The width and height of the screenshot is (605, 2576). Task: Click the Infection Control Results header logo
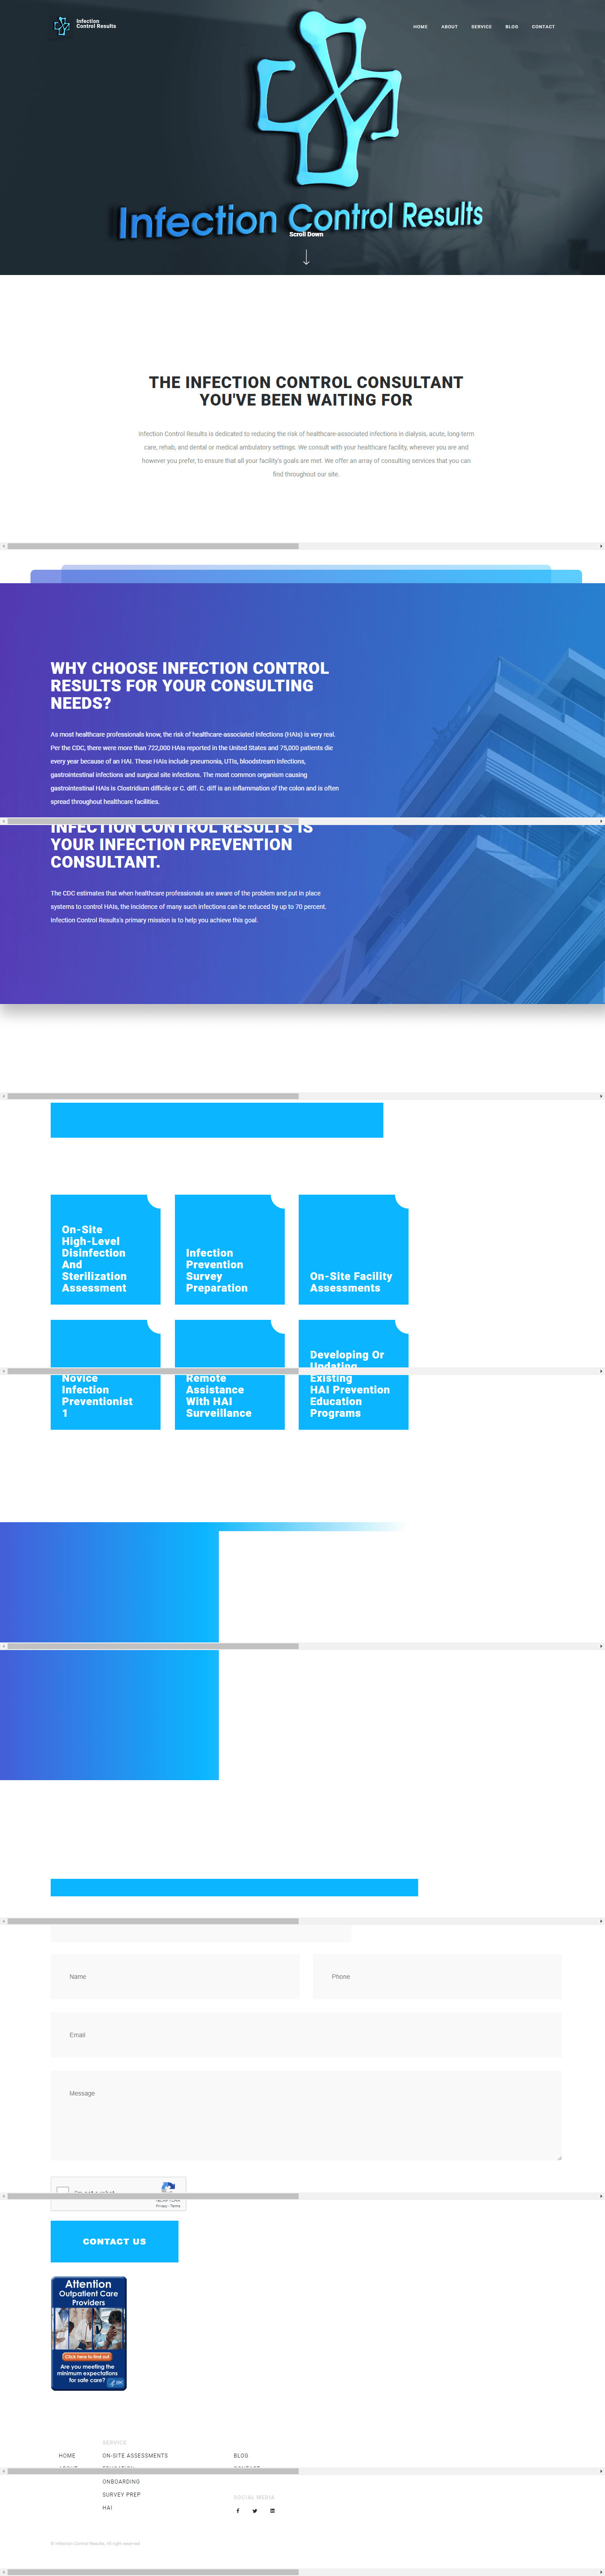point(84,25)
